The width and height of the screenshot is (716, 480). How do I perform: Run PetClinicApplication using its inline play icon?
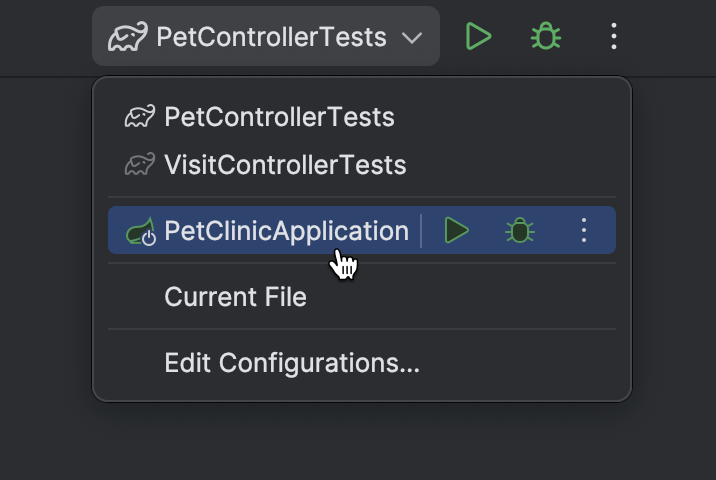456,231
